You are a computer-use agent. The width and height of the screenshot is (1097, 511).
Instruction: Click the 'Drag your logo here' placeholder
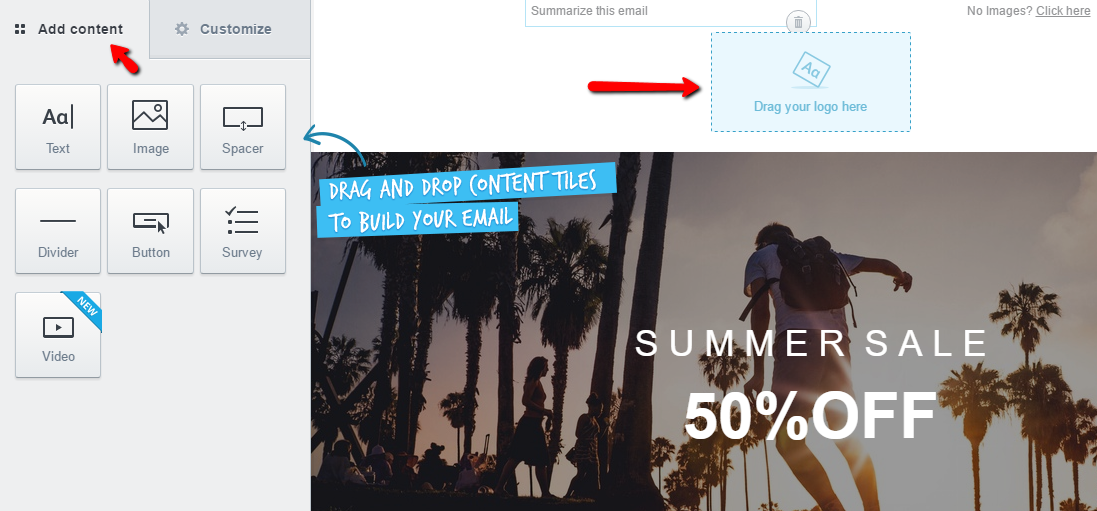coord(811,82)
